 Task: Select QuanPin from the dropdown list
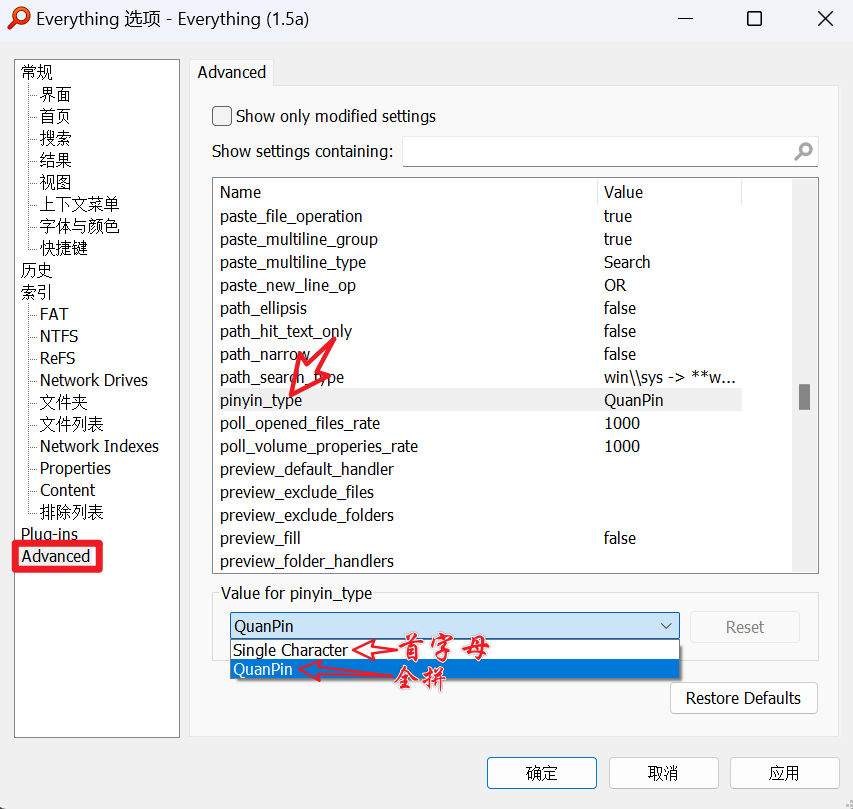click(x=260, y=669)
